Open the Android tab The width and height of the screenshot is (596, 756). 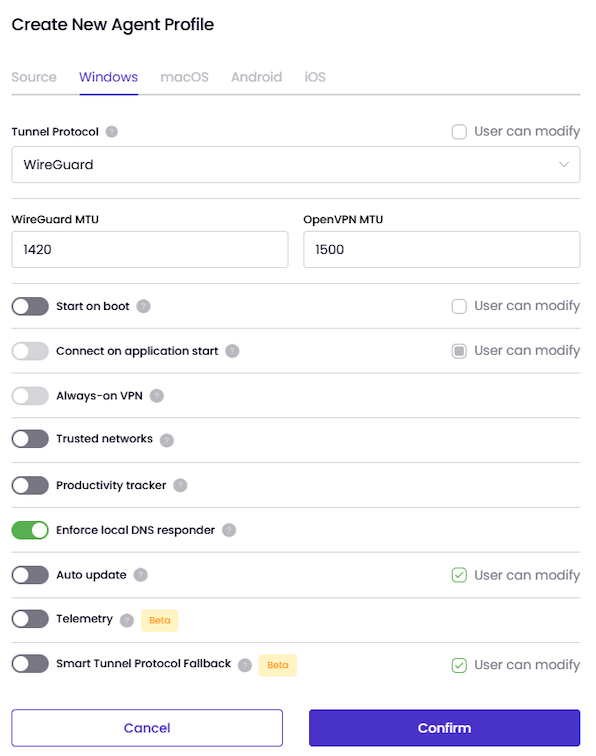(257, 77)
